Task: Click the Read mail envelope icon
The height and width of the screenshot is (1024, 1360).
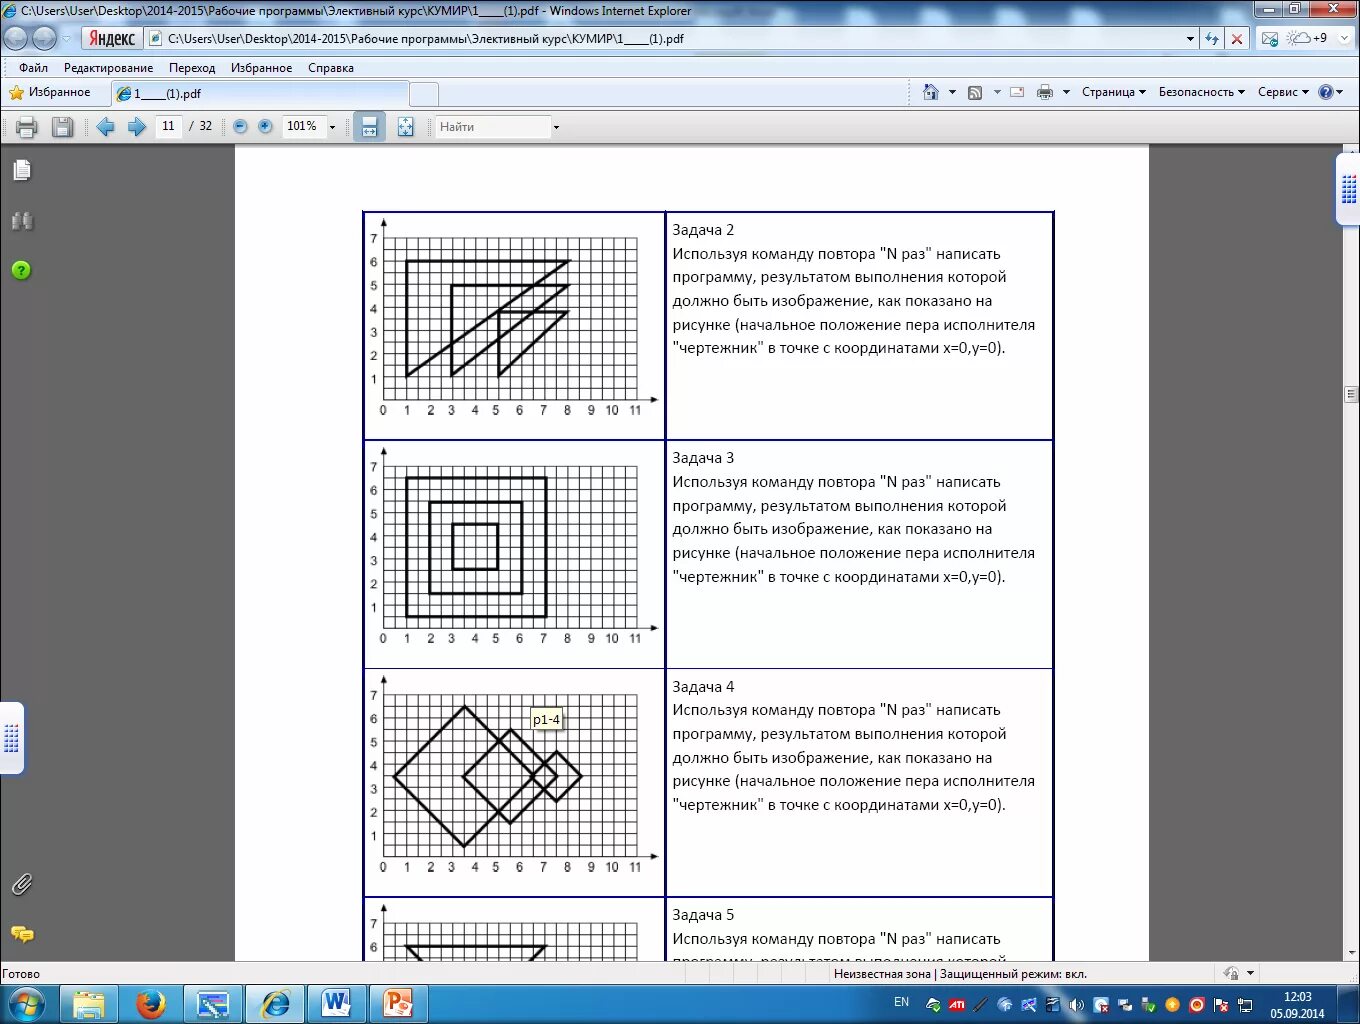Action: [1017, 92]
